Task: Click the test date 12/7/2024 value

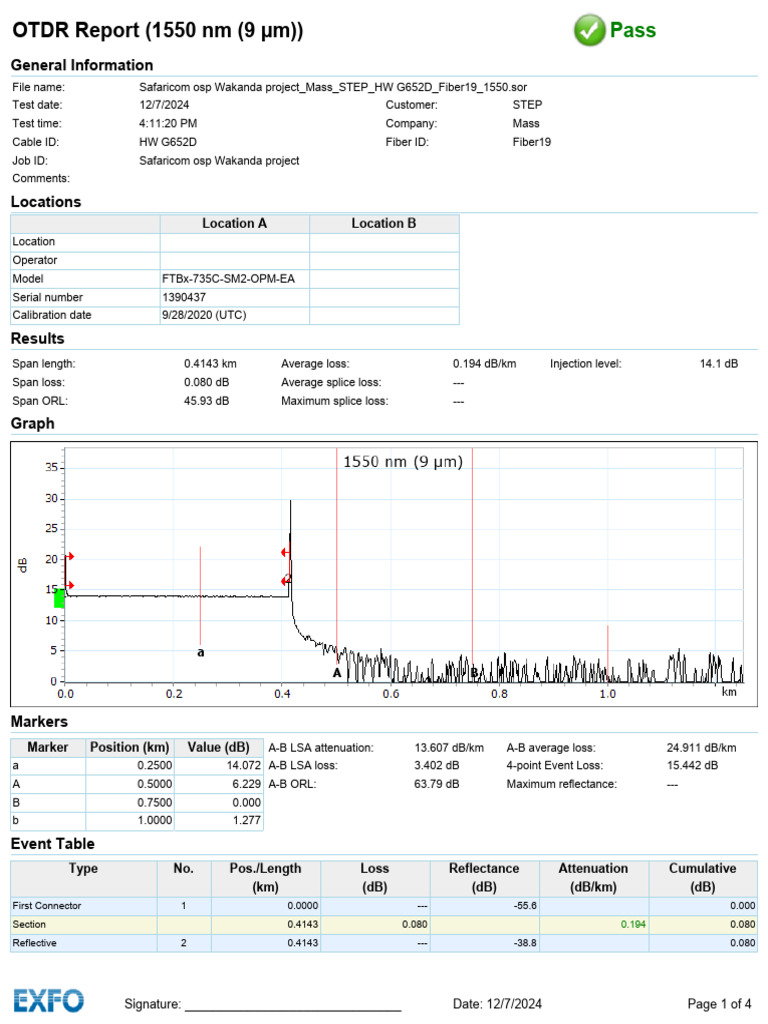Action: click(164, 104)
